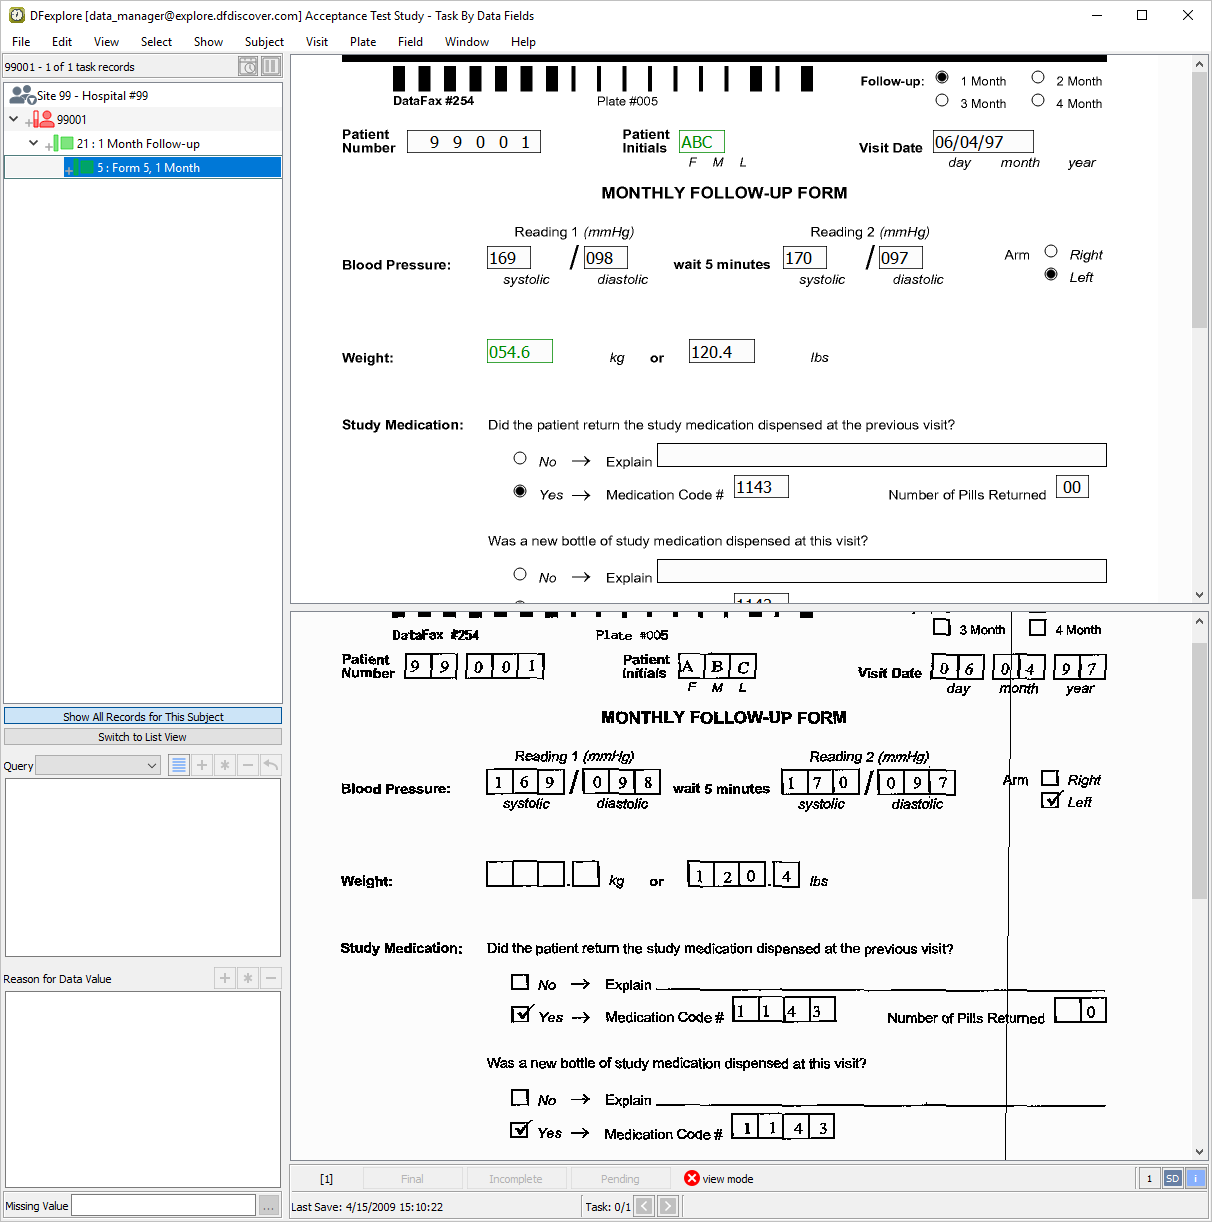
Task: Click the Visit Date field
Action: (x=982, y=142)
